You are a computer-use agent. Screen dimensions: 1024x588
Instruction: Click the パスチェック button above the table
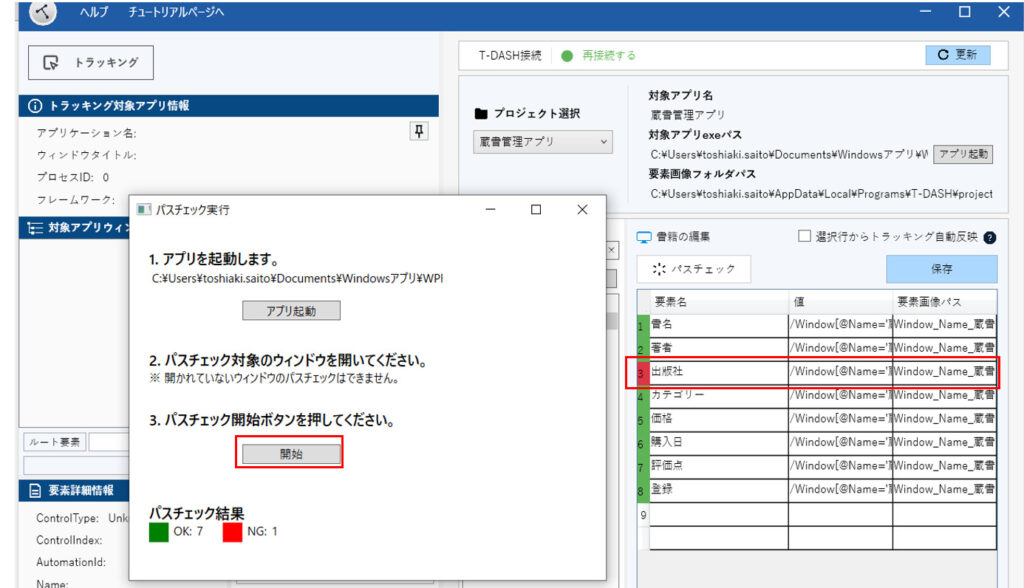click(x=693, y=269)
